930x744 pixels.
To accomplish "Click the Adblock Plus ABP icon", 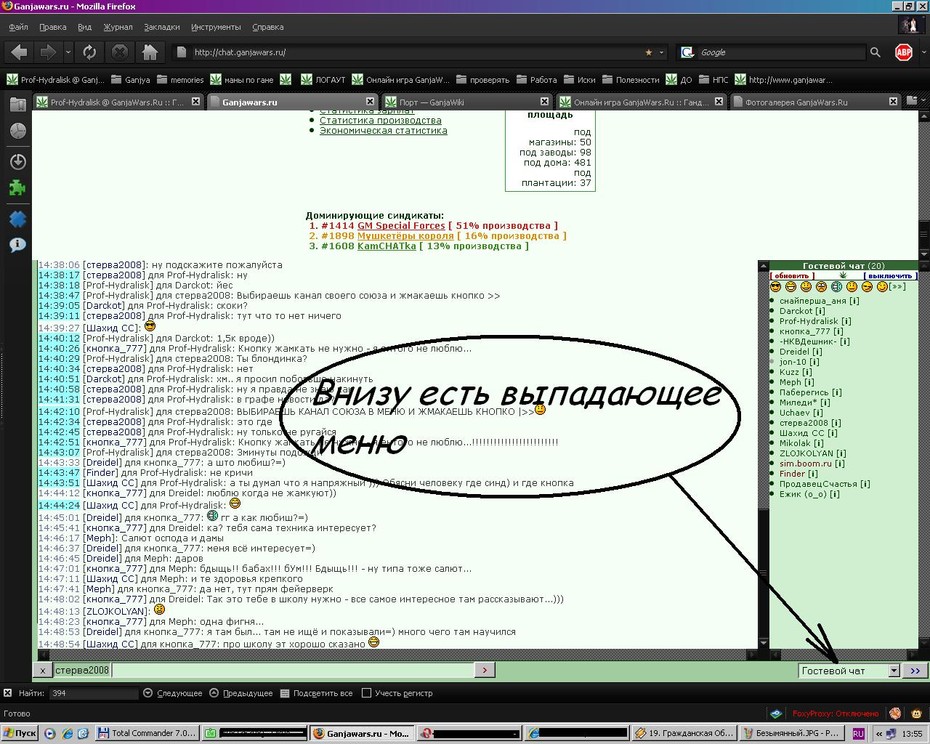I will pyautogui.click(x=903, y=52).
